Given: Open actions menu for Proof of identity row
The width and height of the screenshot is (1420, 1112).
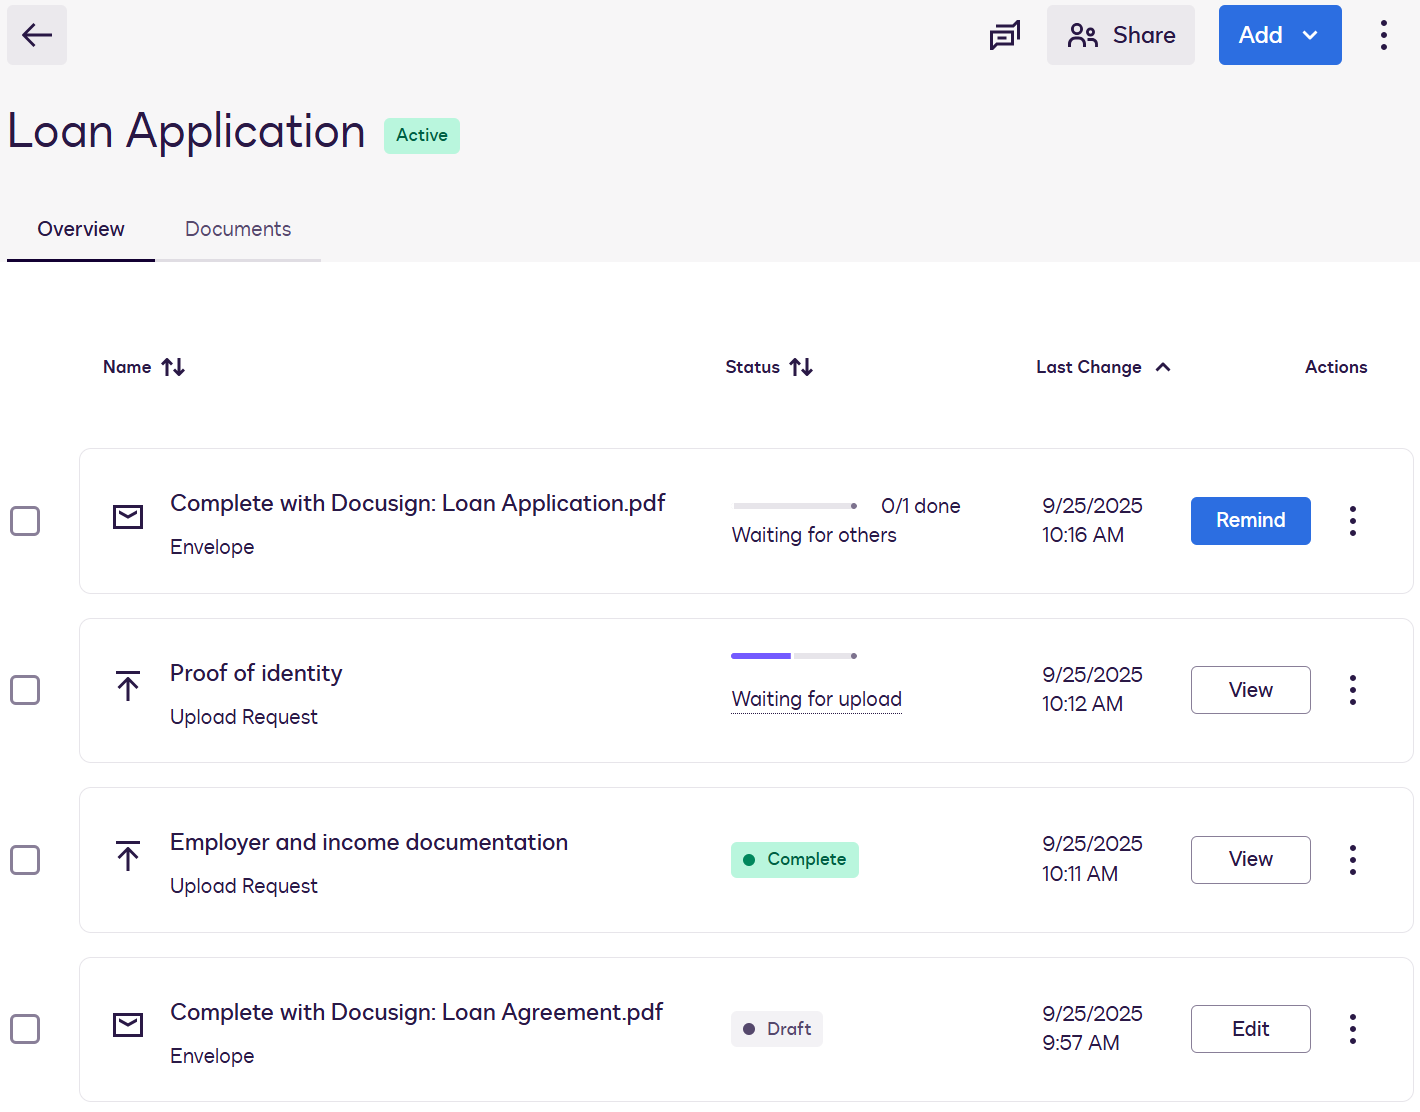Looking at the screenshot, I should coord(1352,690).
